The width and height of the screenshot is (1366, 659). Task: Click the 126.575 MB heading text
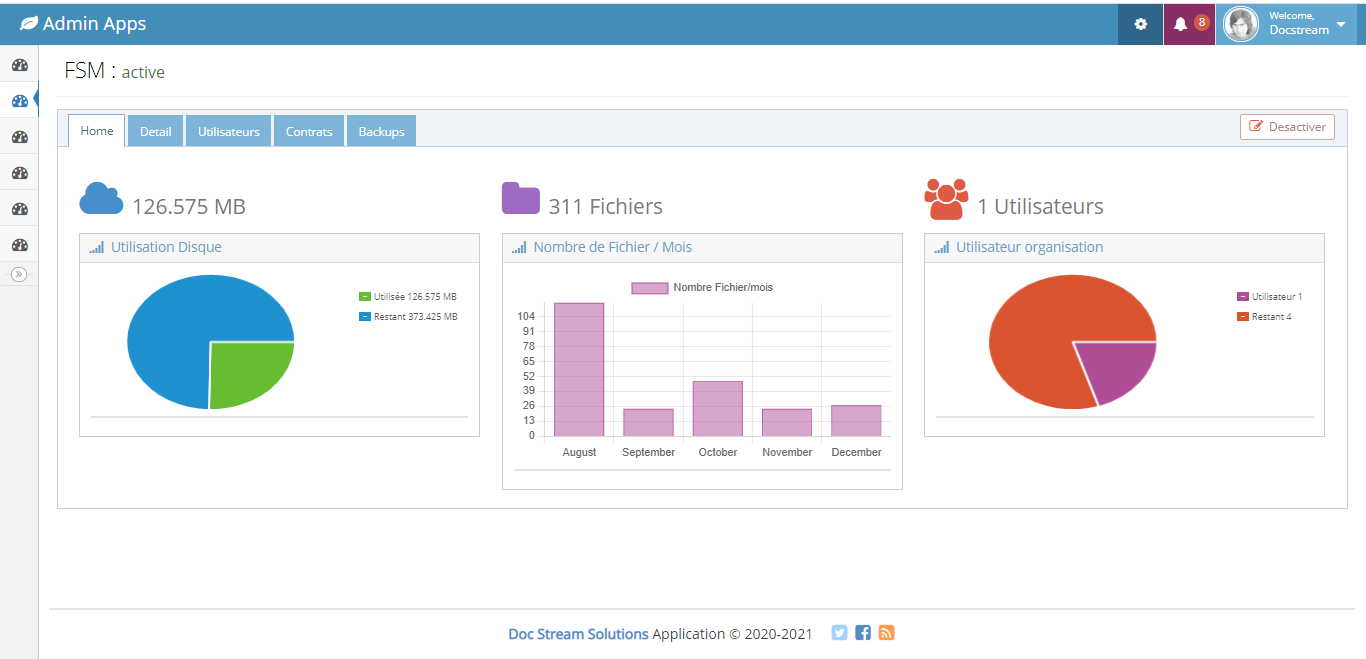pyautogui.click(x=189, y=207)
